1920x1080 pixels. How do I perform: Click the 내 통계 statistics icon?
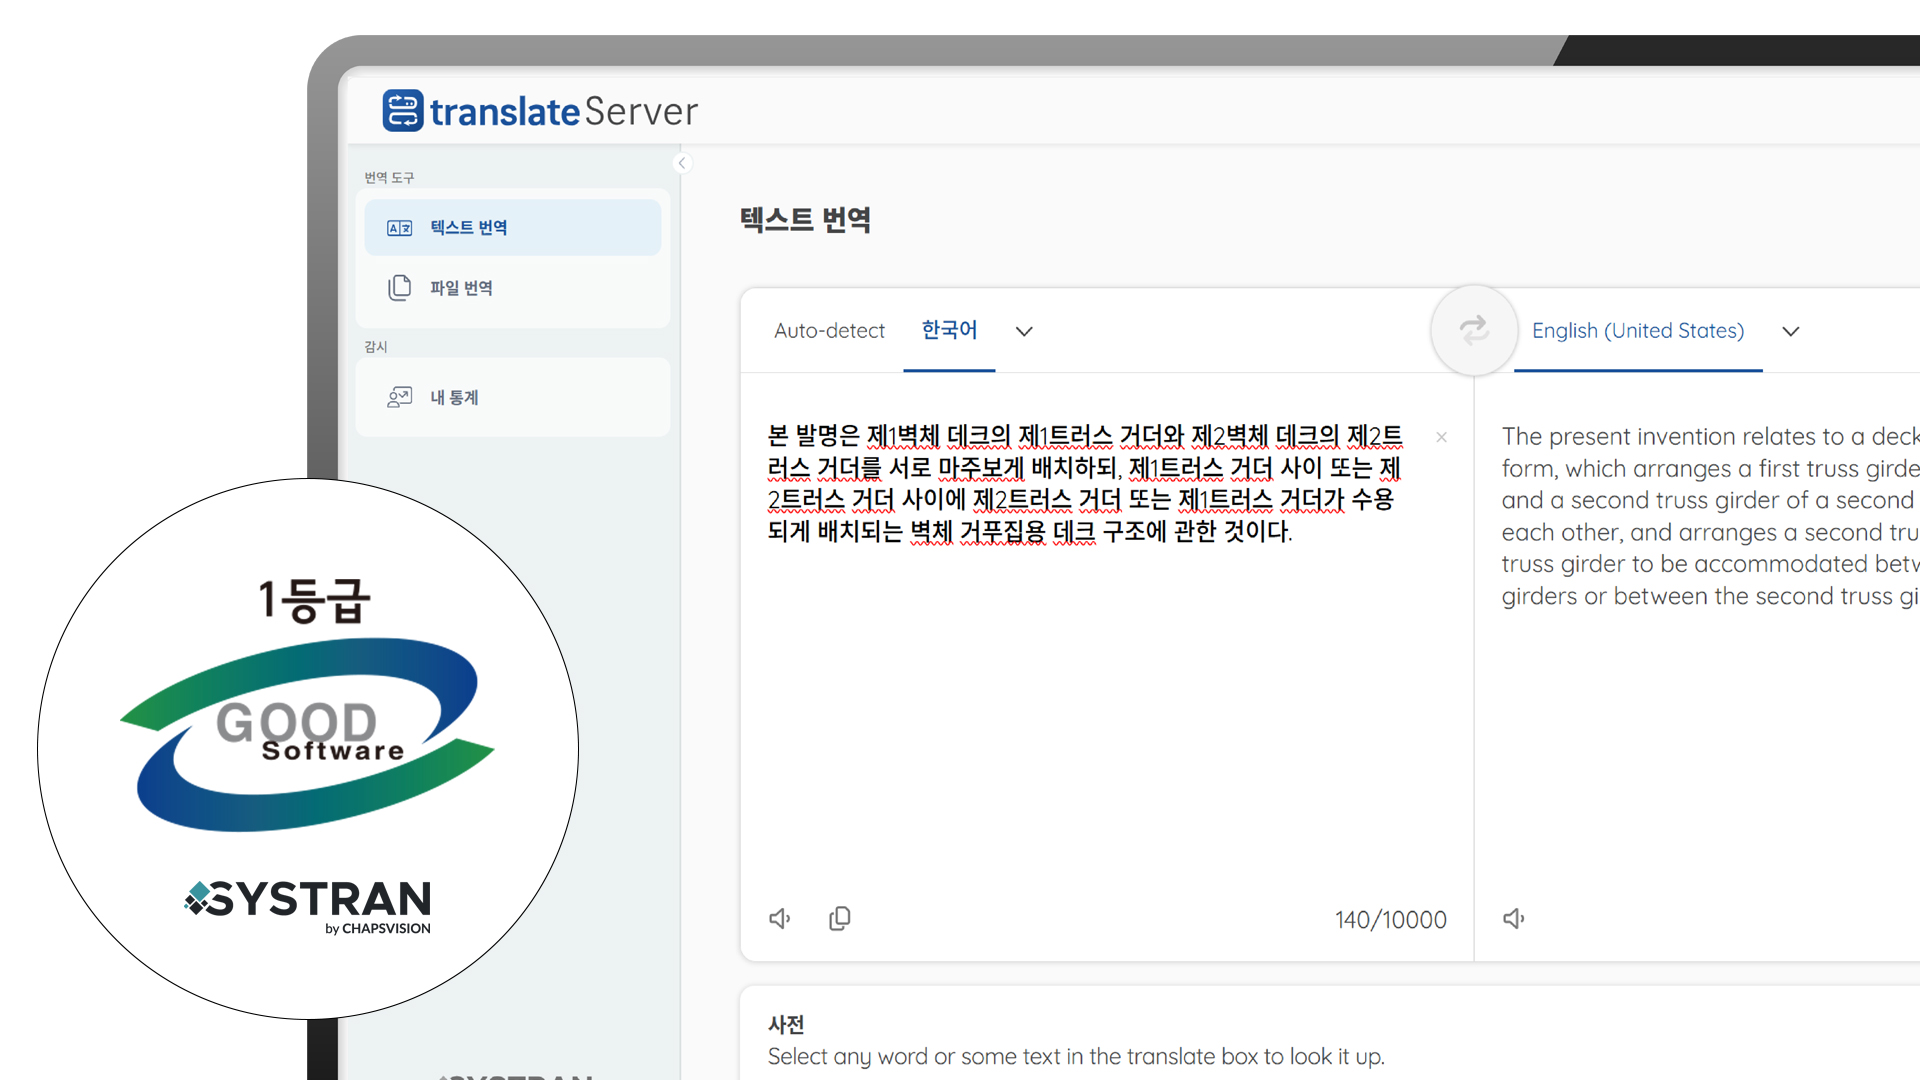coord(400,398)
